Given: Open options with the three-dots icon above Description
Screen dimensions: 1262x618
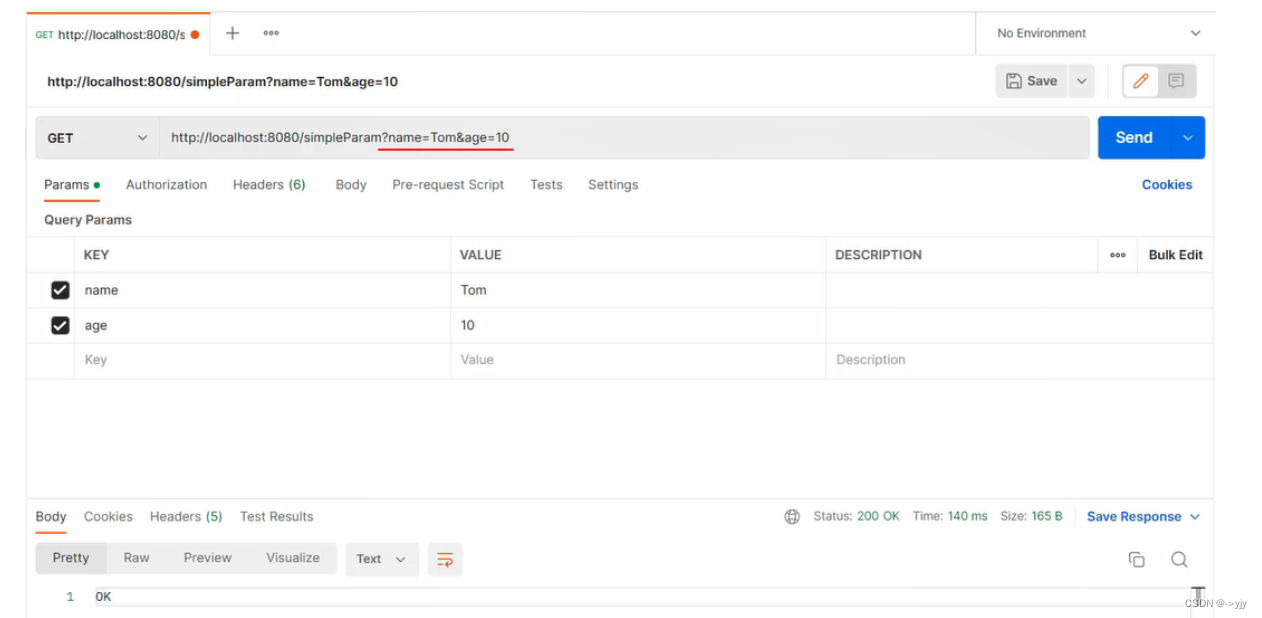Looking at the screenshot, I should click(x=1117, y=255).
